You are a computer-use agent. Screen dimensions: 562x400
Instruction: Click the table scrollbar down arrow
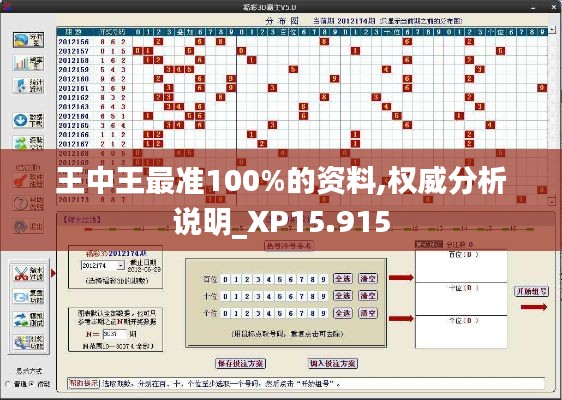(551, 202)
